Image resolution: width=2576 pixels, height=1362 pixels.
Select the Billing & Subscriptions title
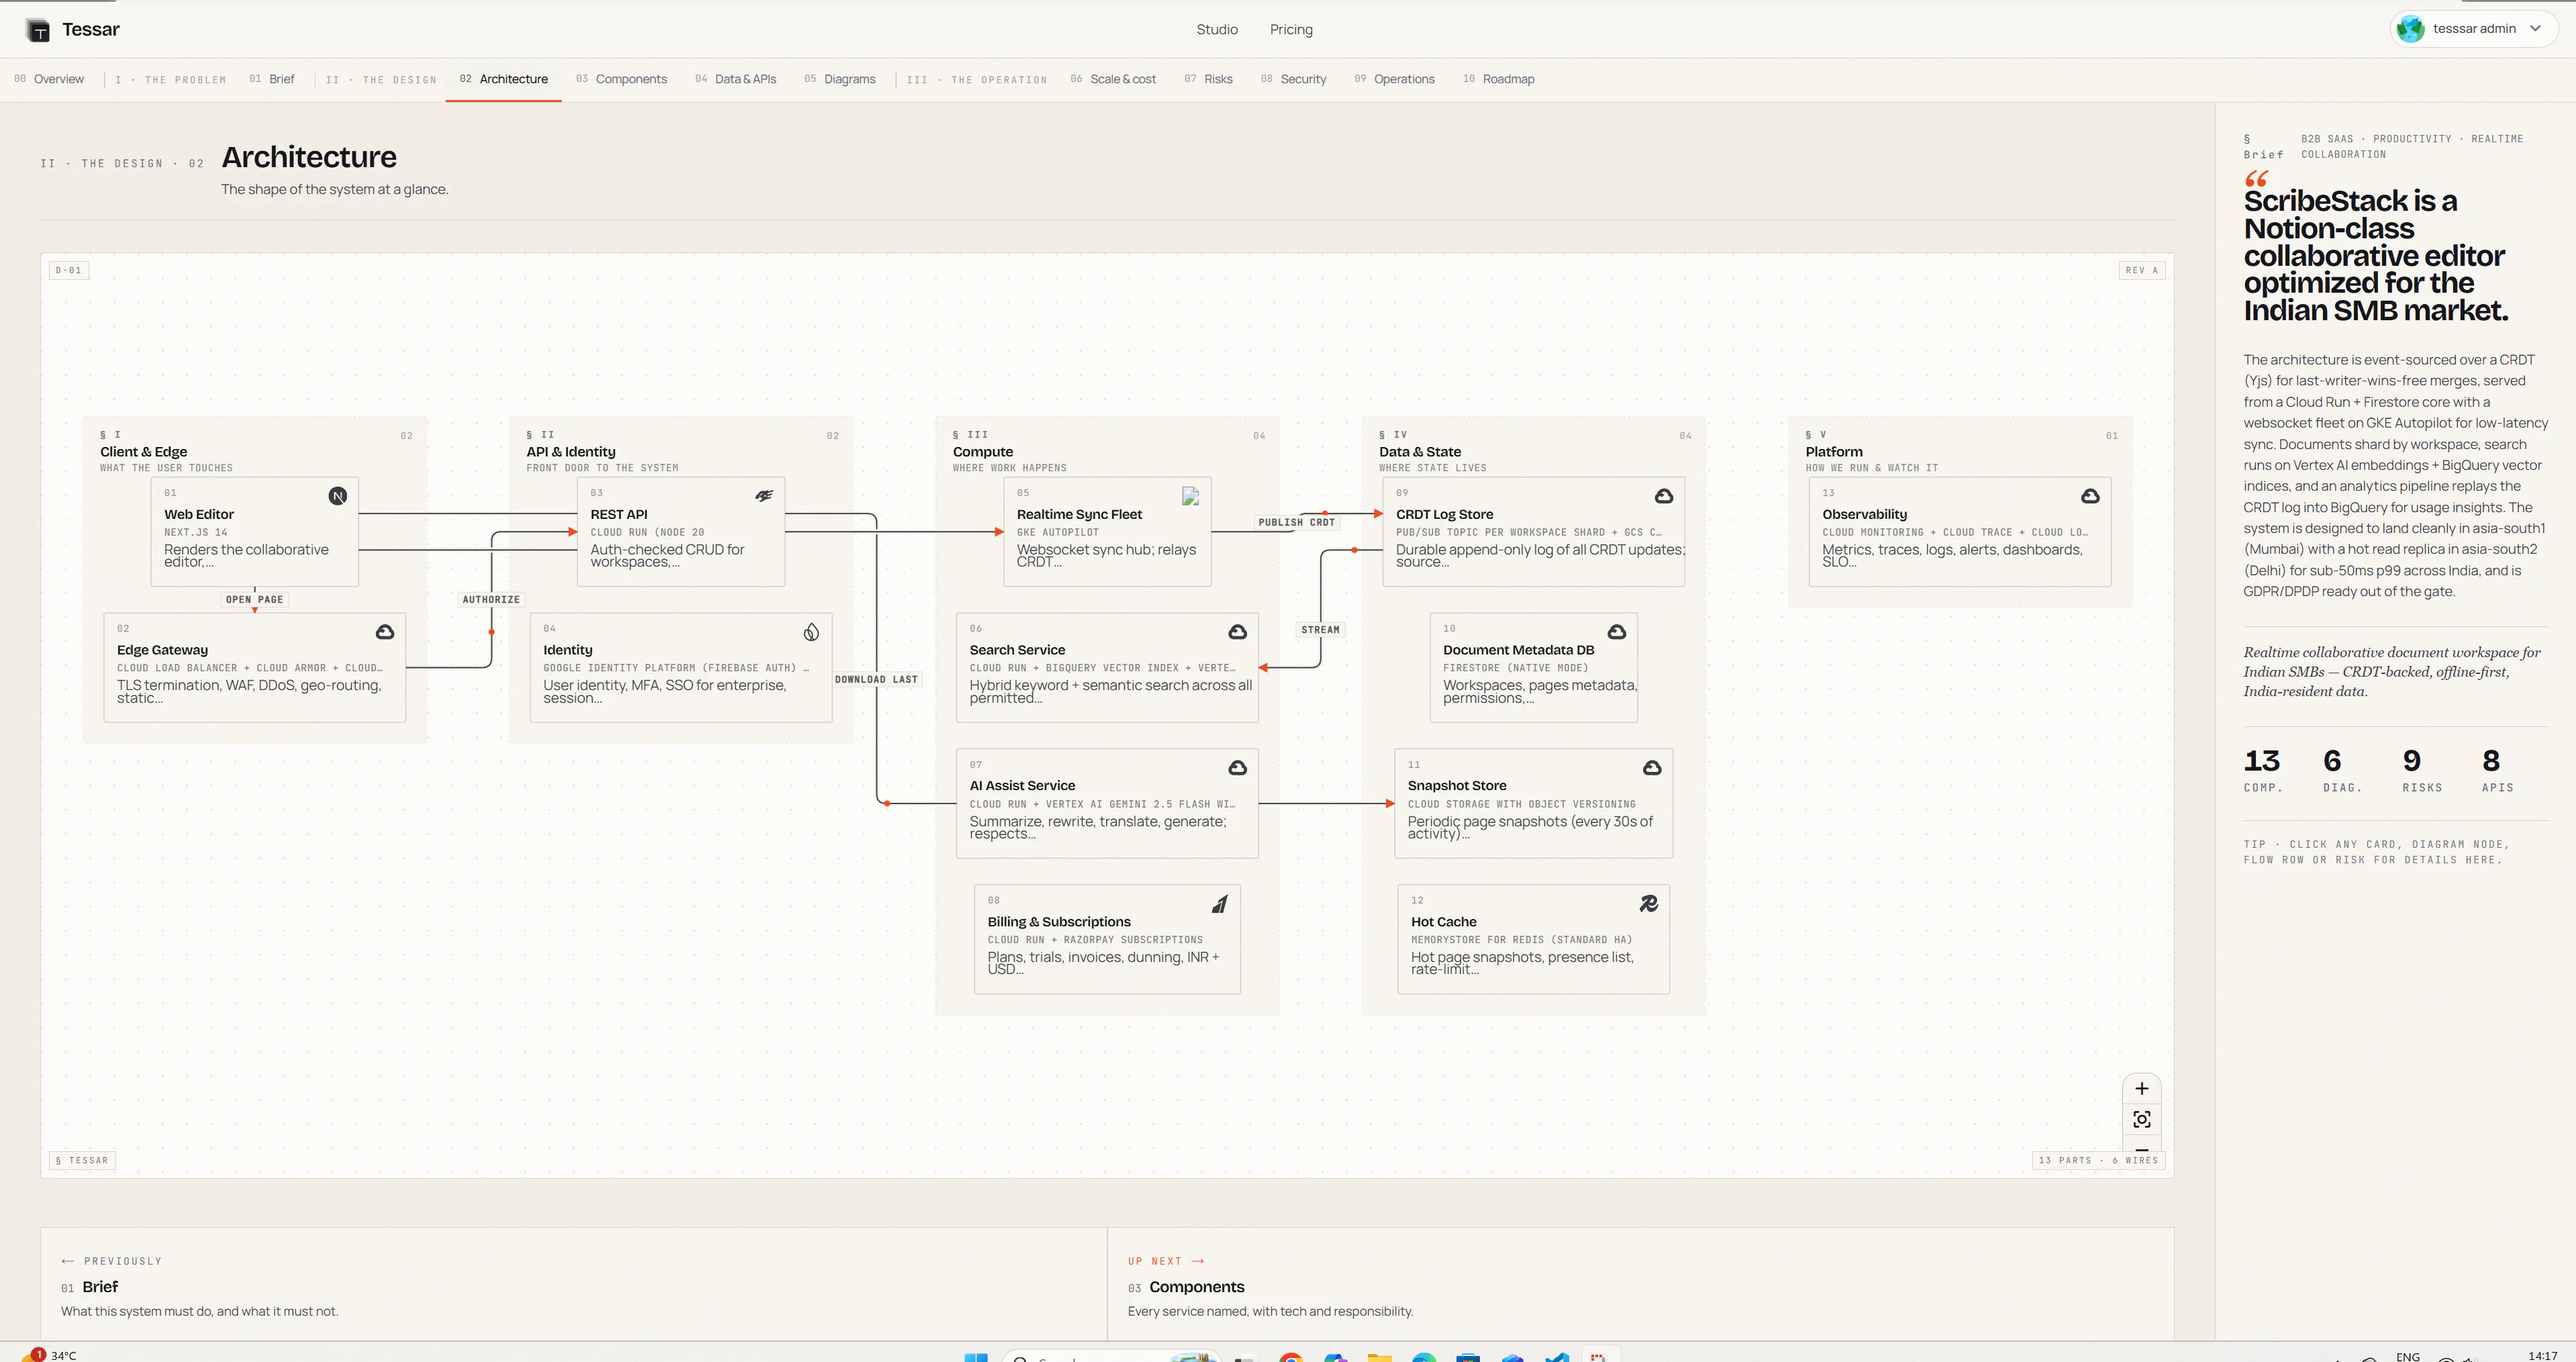pos(1059,922)
